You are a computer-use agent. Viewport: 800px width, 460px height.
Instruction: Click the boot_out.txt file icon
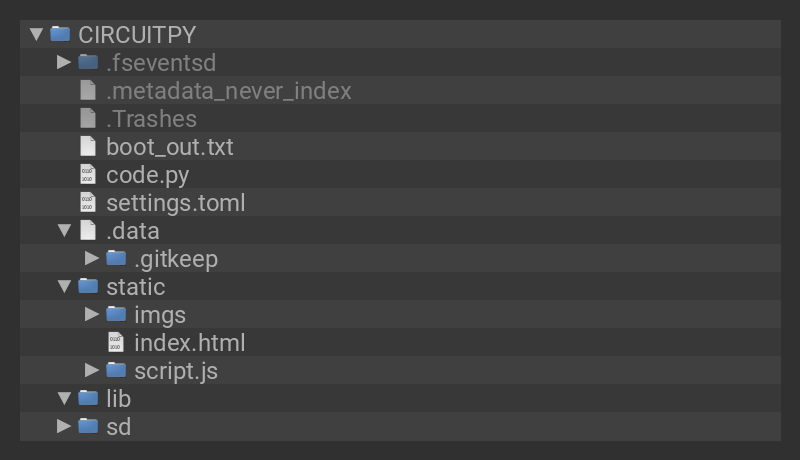pyautogui.click(x=88, y=147)
